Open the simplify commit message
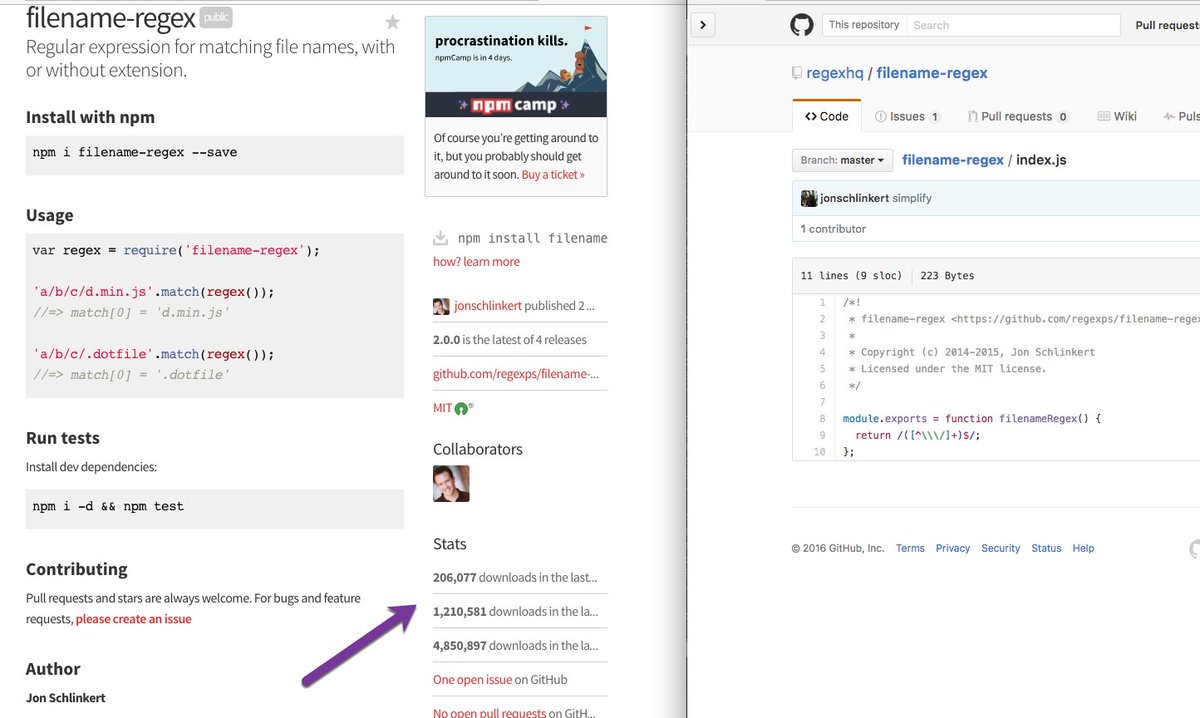Screen dimensions: 1200x718 point(912,198)
